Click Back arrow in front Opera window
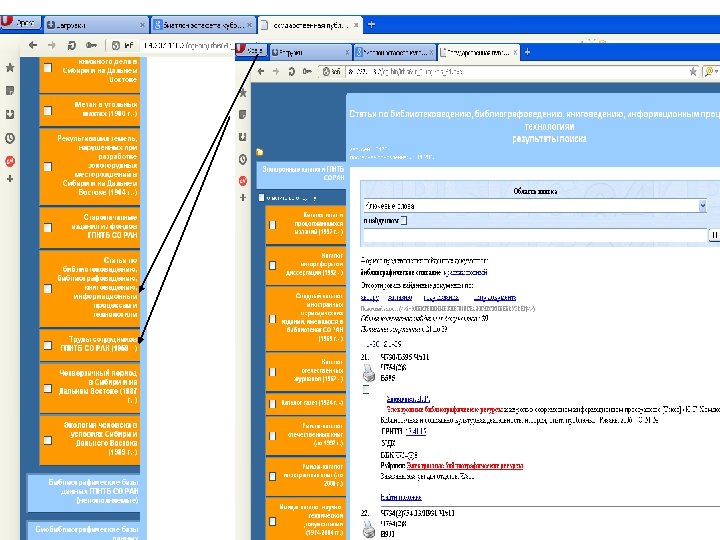Screen dimensions: 720x540 261,71
